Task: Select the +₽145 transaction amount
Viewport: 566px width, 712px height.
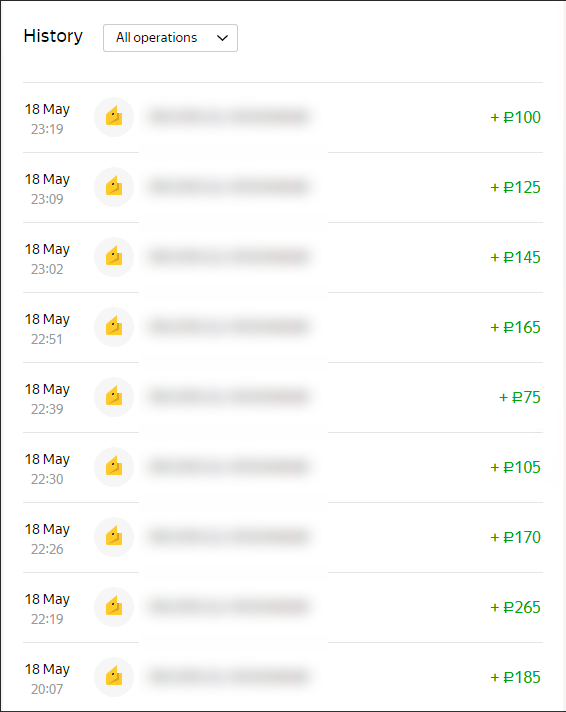Action: 516,257
